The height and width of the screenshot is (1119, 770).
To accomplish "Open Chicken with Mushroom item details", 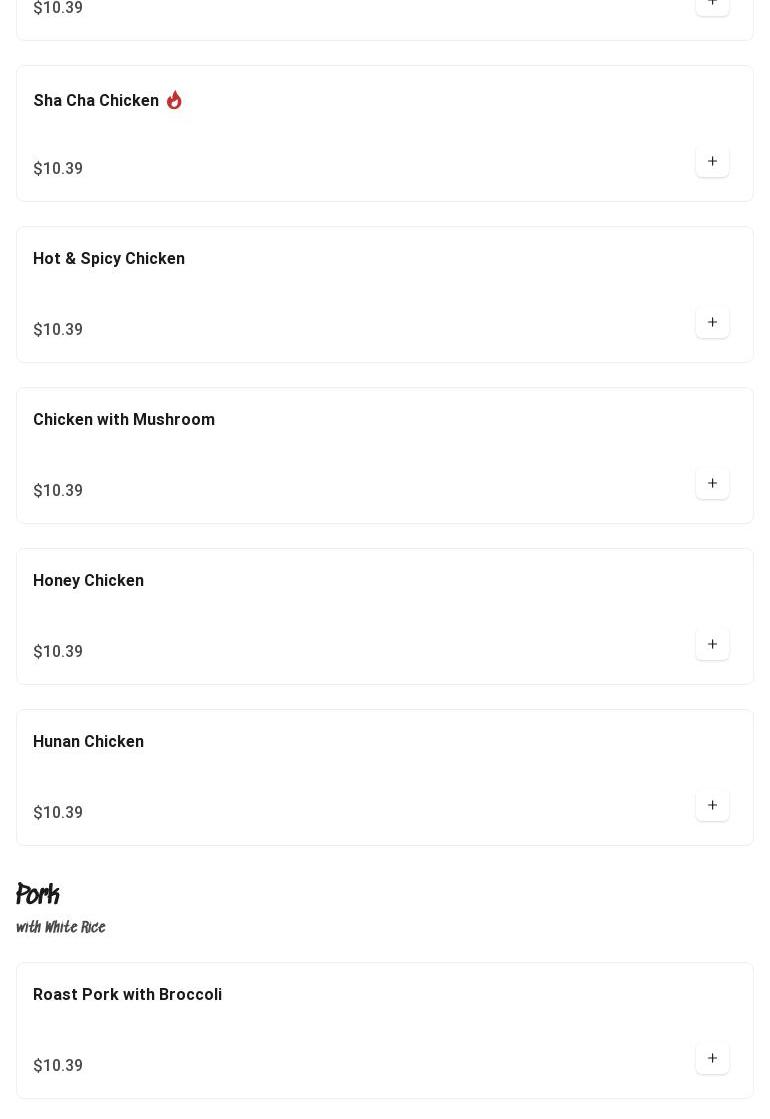I will pos(123,420).
